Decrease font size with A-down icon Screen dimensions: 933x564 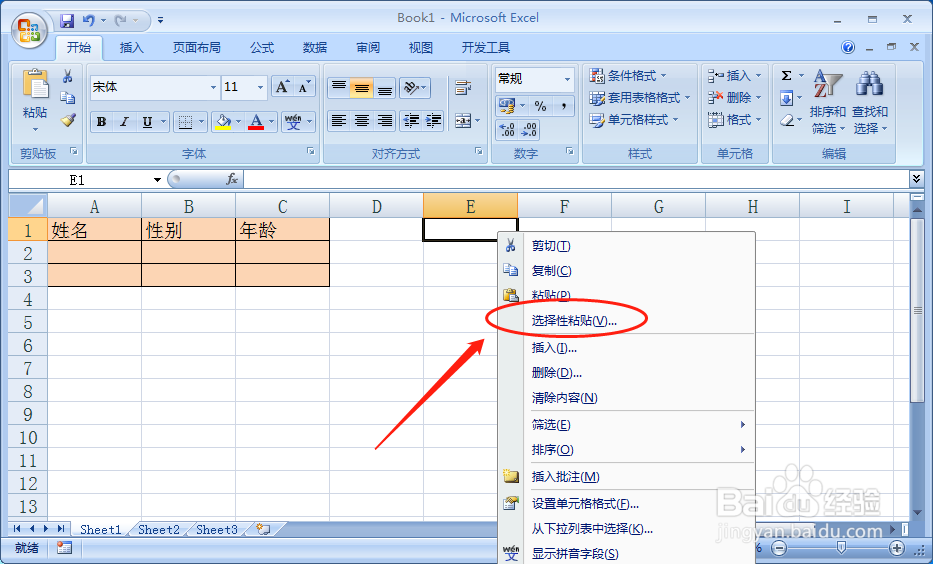coord(304,87)
